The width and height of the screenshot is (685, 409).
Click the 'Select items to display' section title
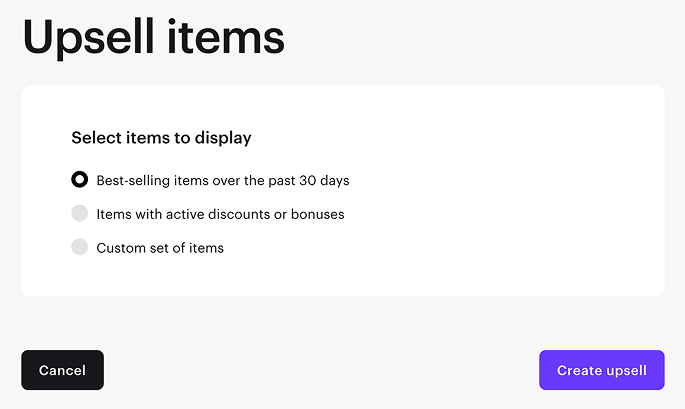pos(161,137)
